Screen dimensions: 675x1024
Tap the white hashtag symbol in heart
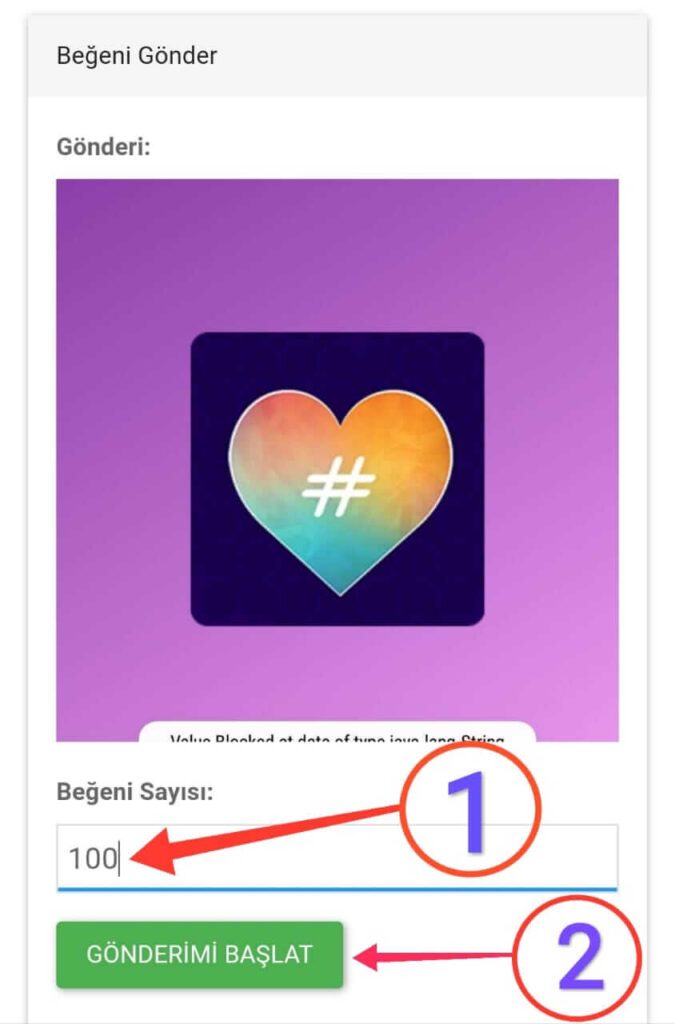338,487
